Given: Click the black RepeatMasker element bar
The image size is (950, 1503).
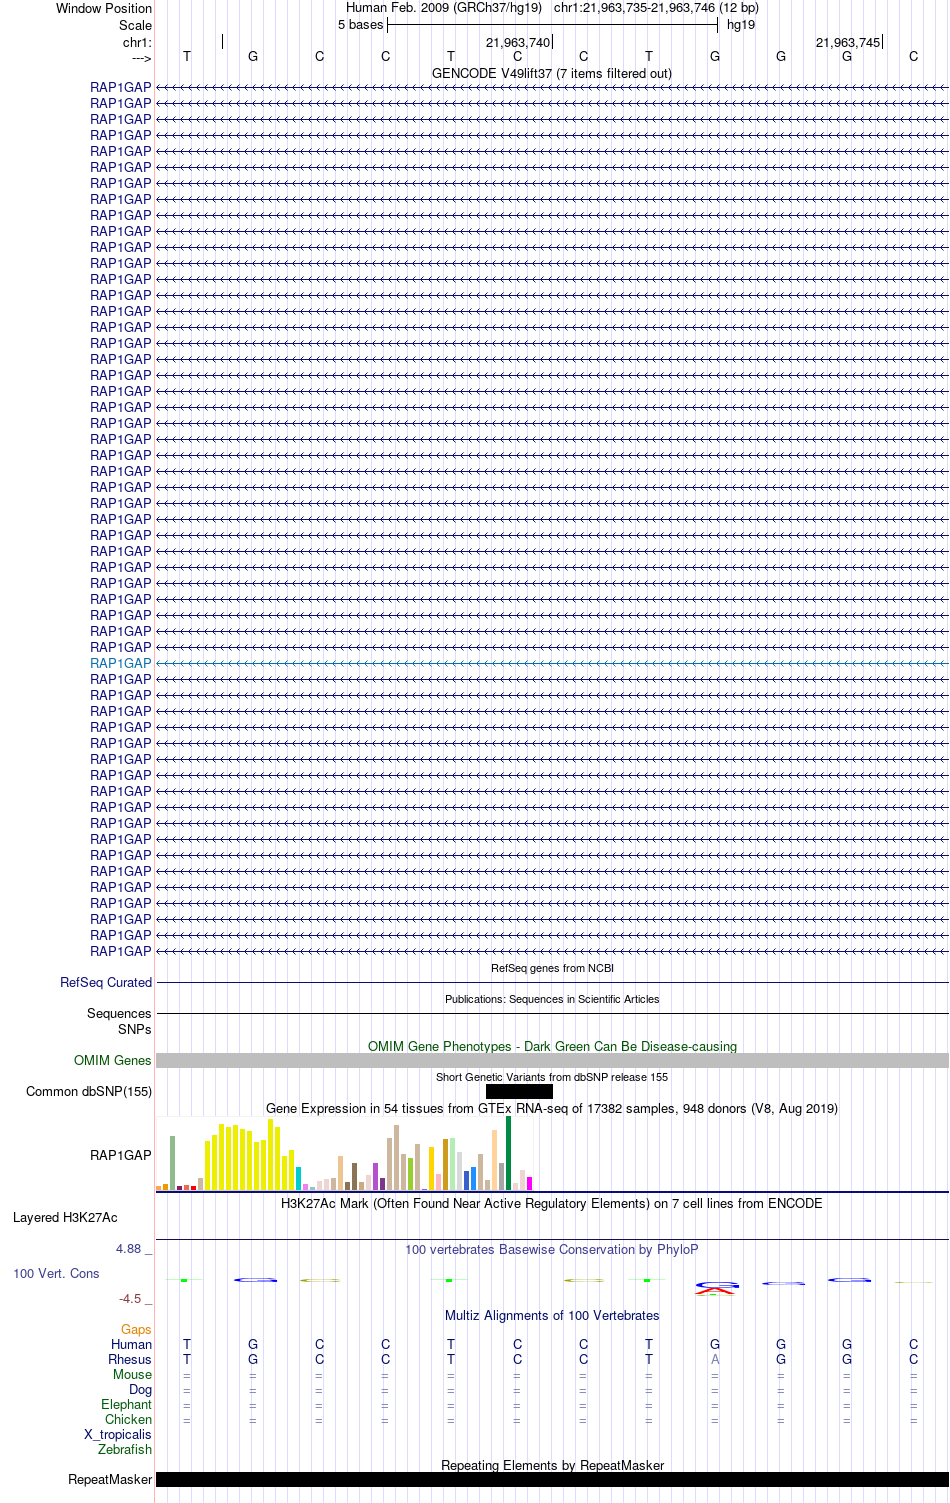Looking at the screenshot, I should click(552, 1479).
